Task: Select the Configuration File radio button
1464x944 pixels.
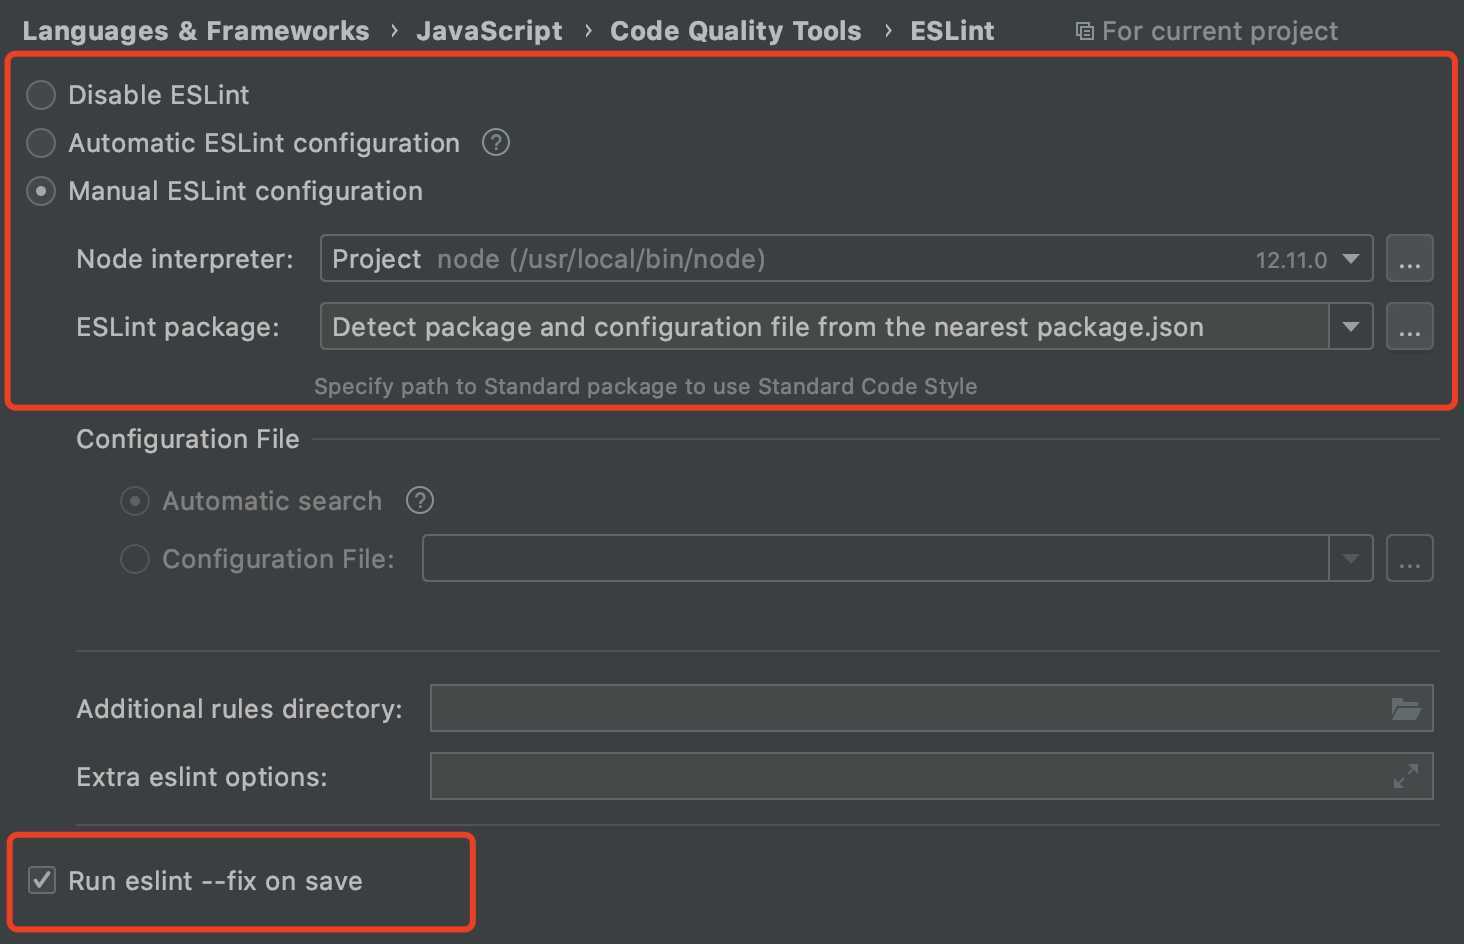Action: click(135, 559)
